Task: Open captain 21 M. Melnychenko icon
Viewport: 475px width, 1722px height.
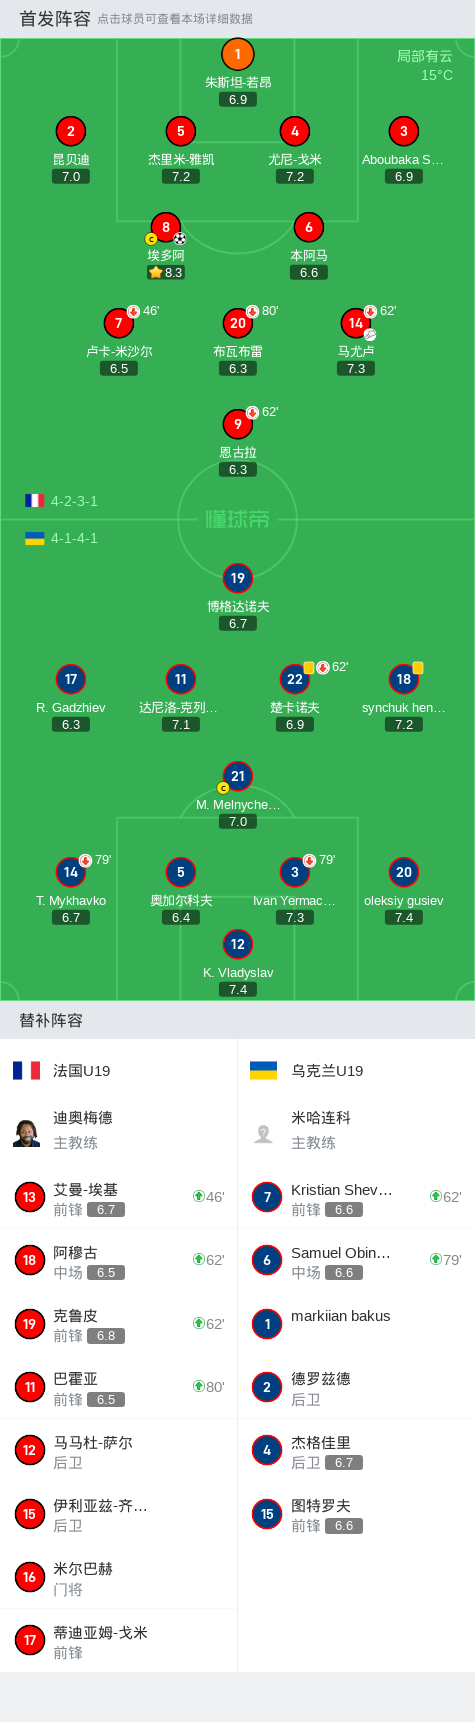Action: [x=237, y=776]
